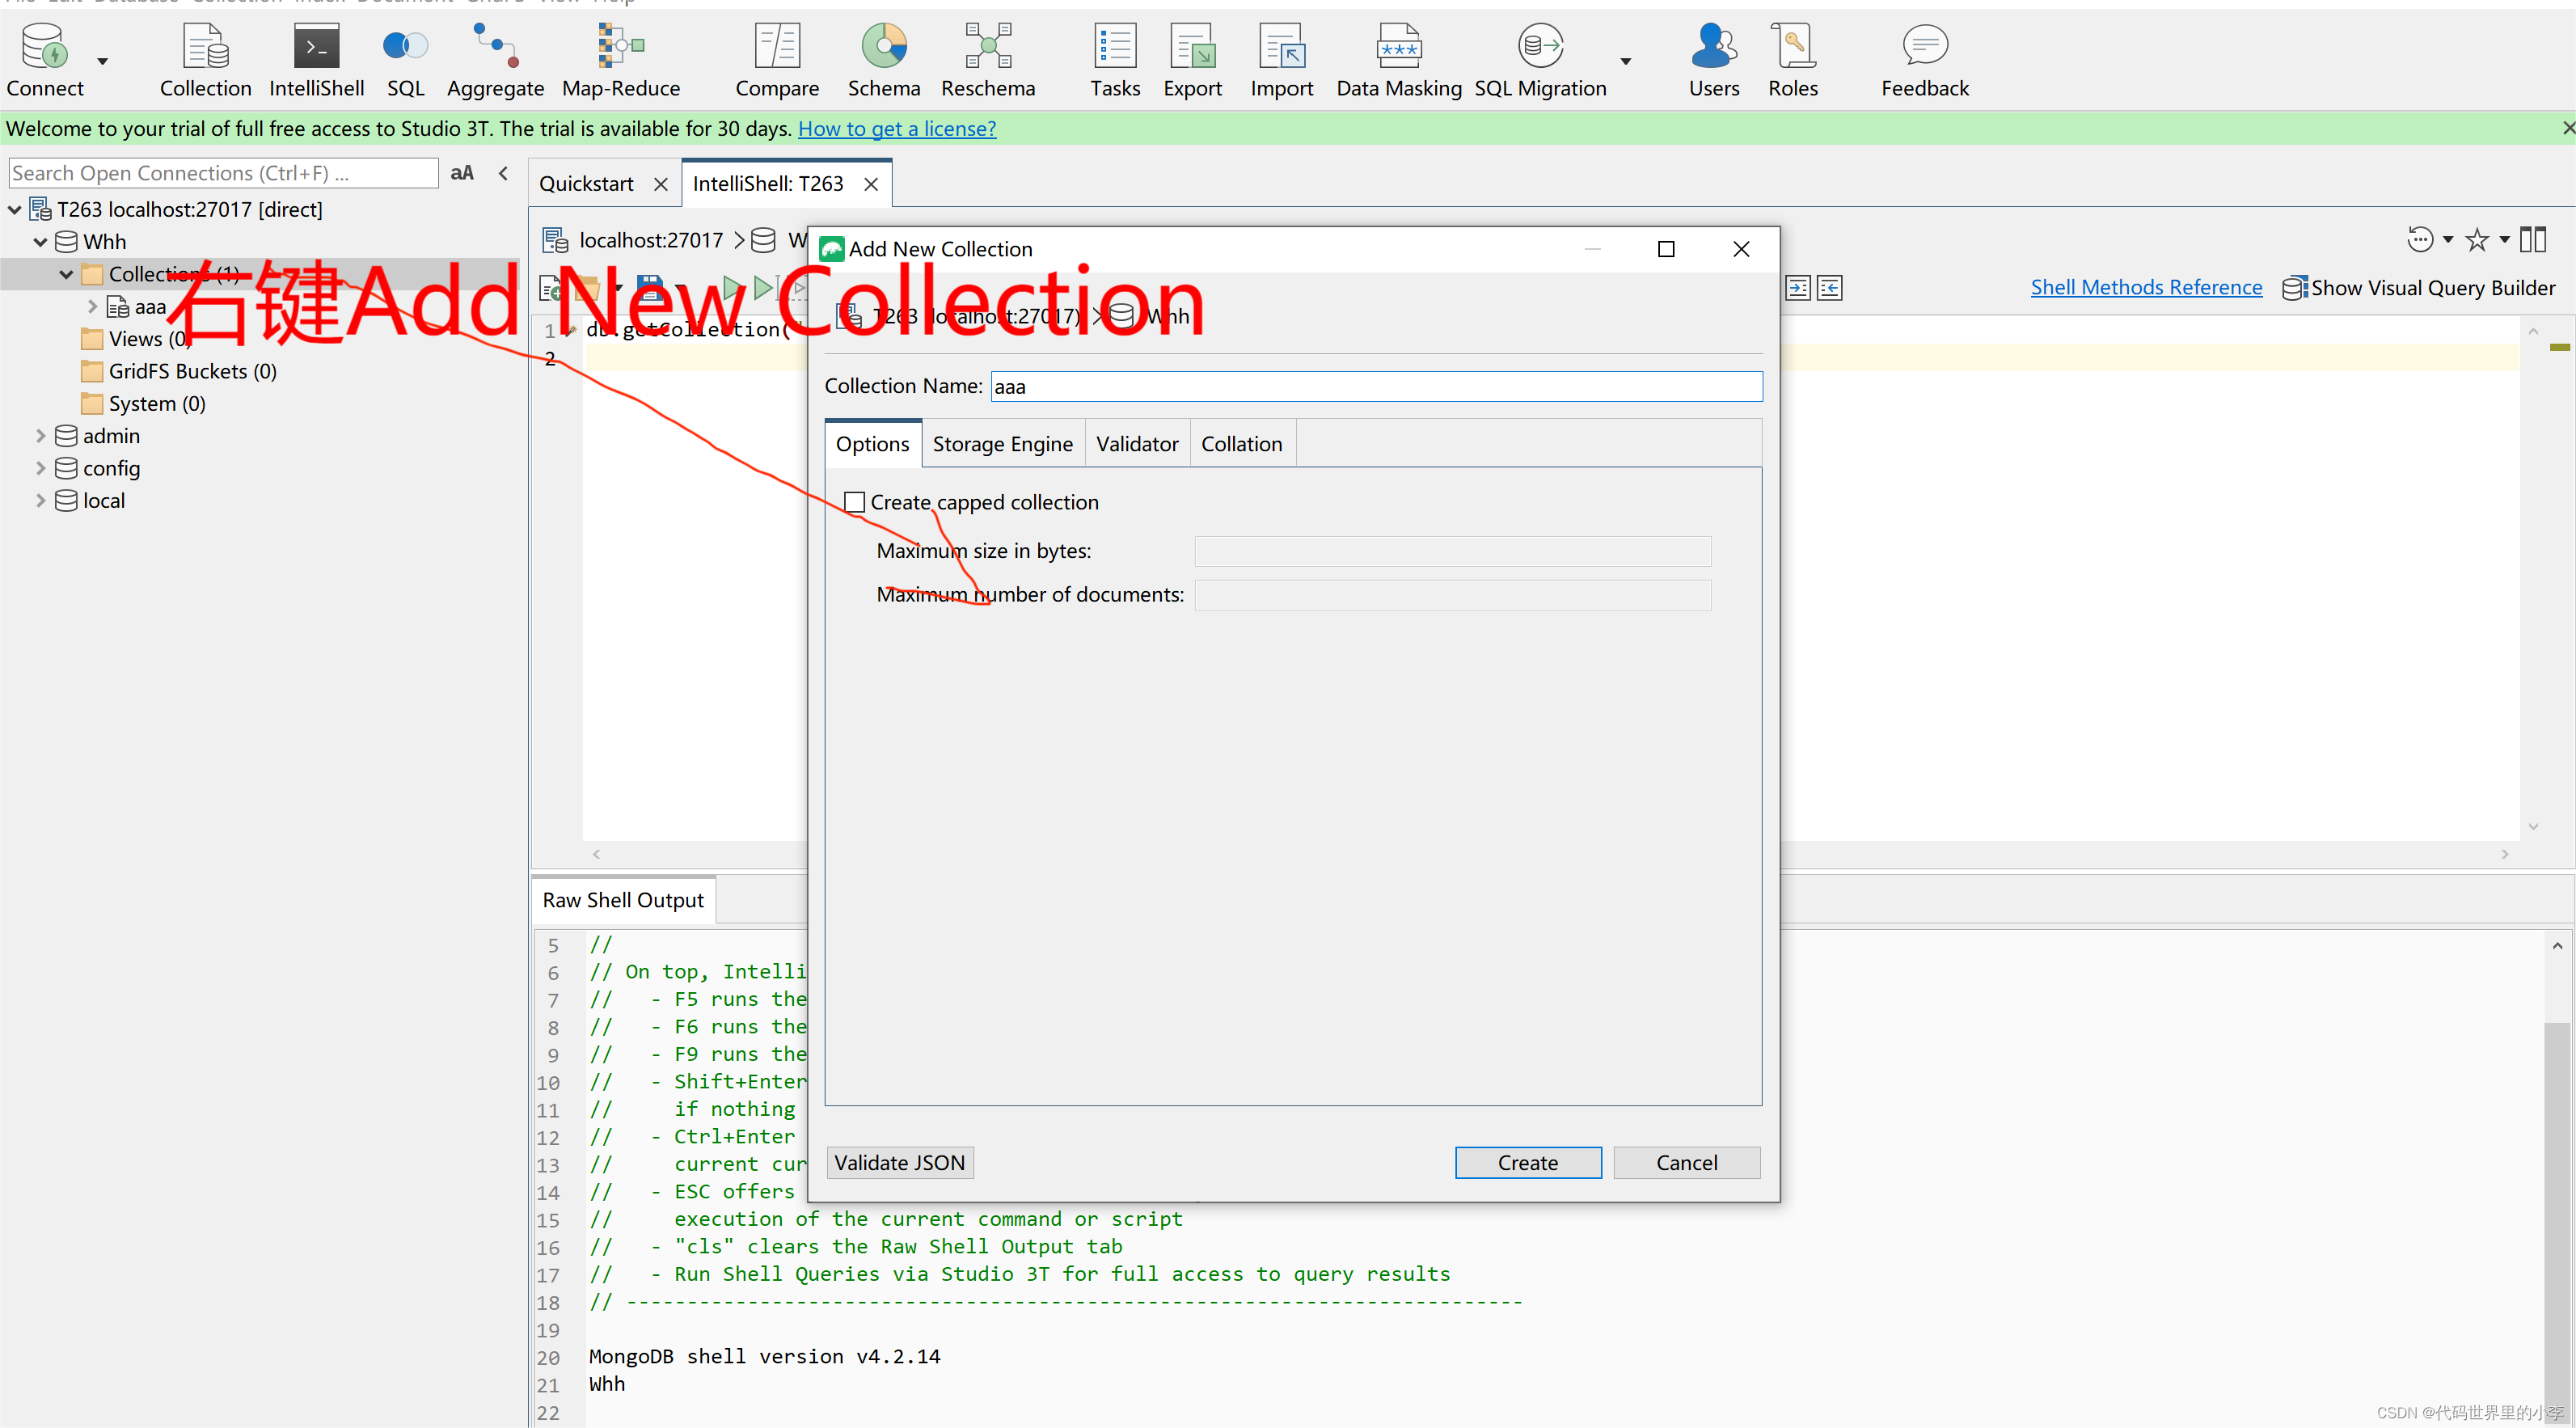Screen dimensions: 2576x1428
Task: Click the Validate JSON button
Action: (899, 1162)
